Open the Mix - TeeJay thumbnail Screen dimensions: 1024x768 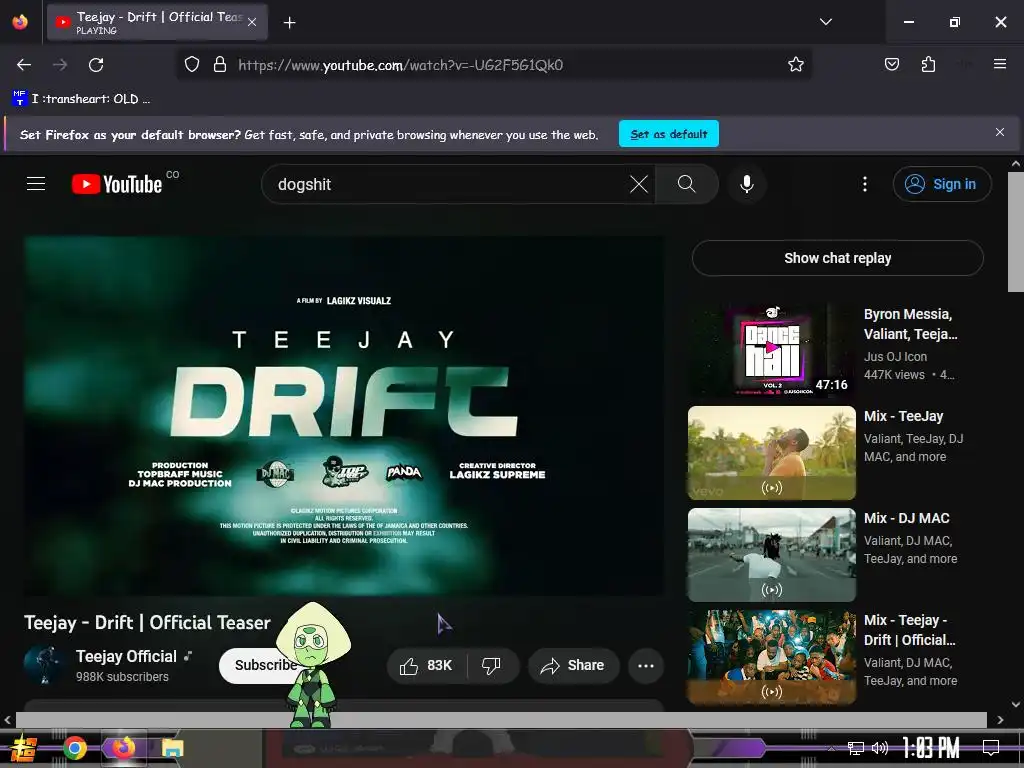pyautogui.click(x=772, y=453)
